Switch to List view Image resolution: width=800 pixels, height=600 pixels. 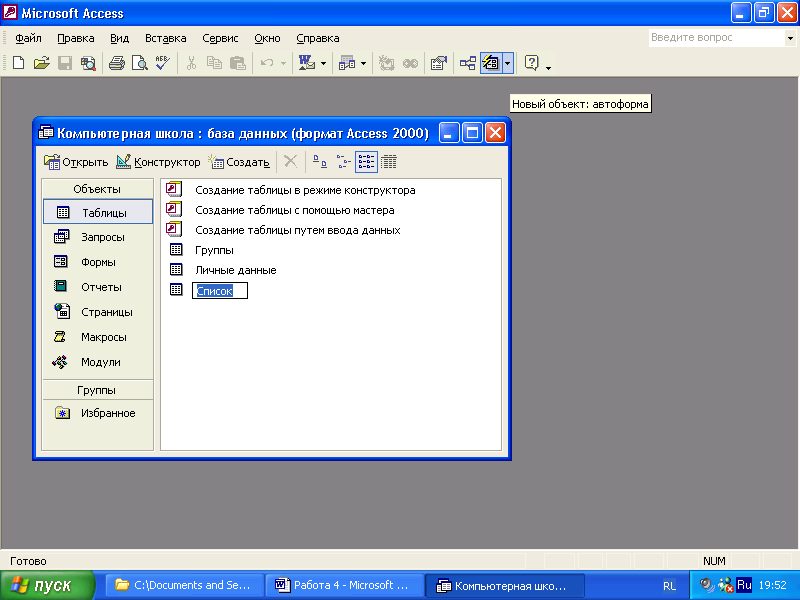tap(366, 162)
